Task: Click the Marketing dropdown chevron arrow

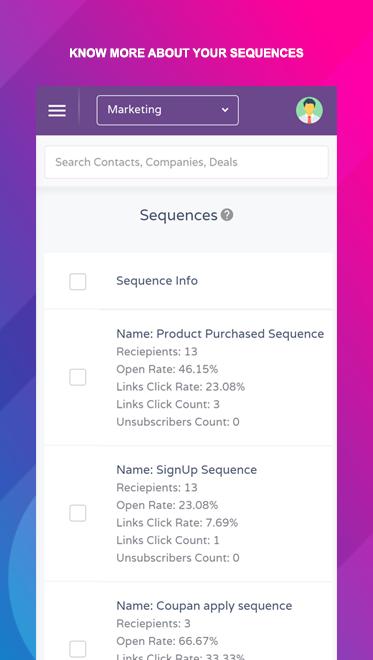Action: pyautogui.click(x=225, y=110)
